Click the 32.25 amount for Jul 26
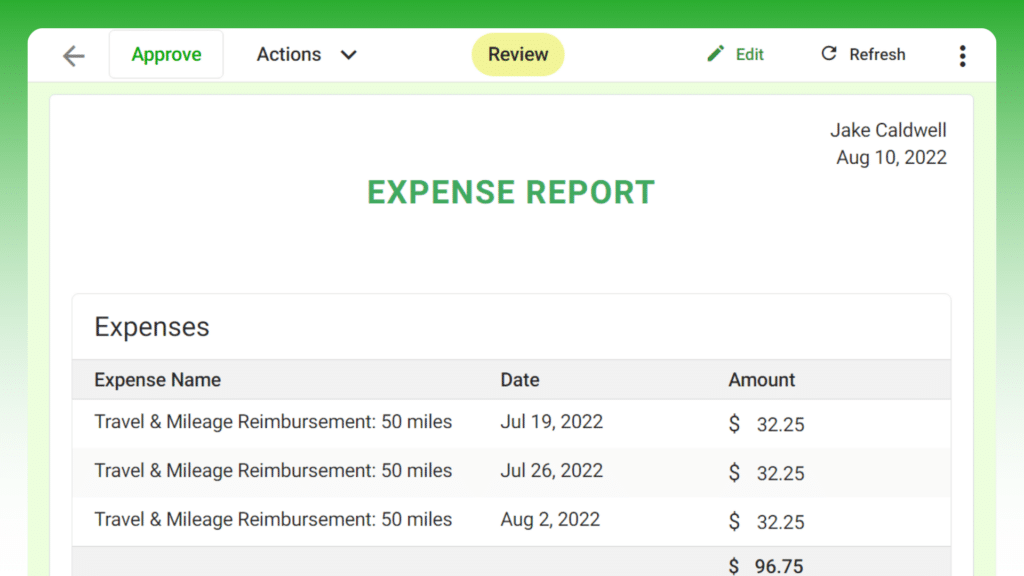1024x576 pixels. click(780, 473)
